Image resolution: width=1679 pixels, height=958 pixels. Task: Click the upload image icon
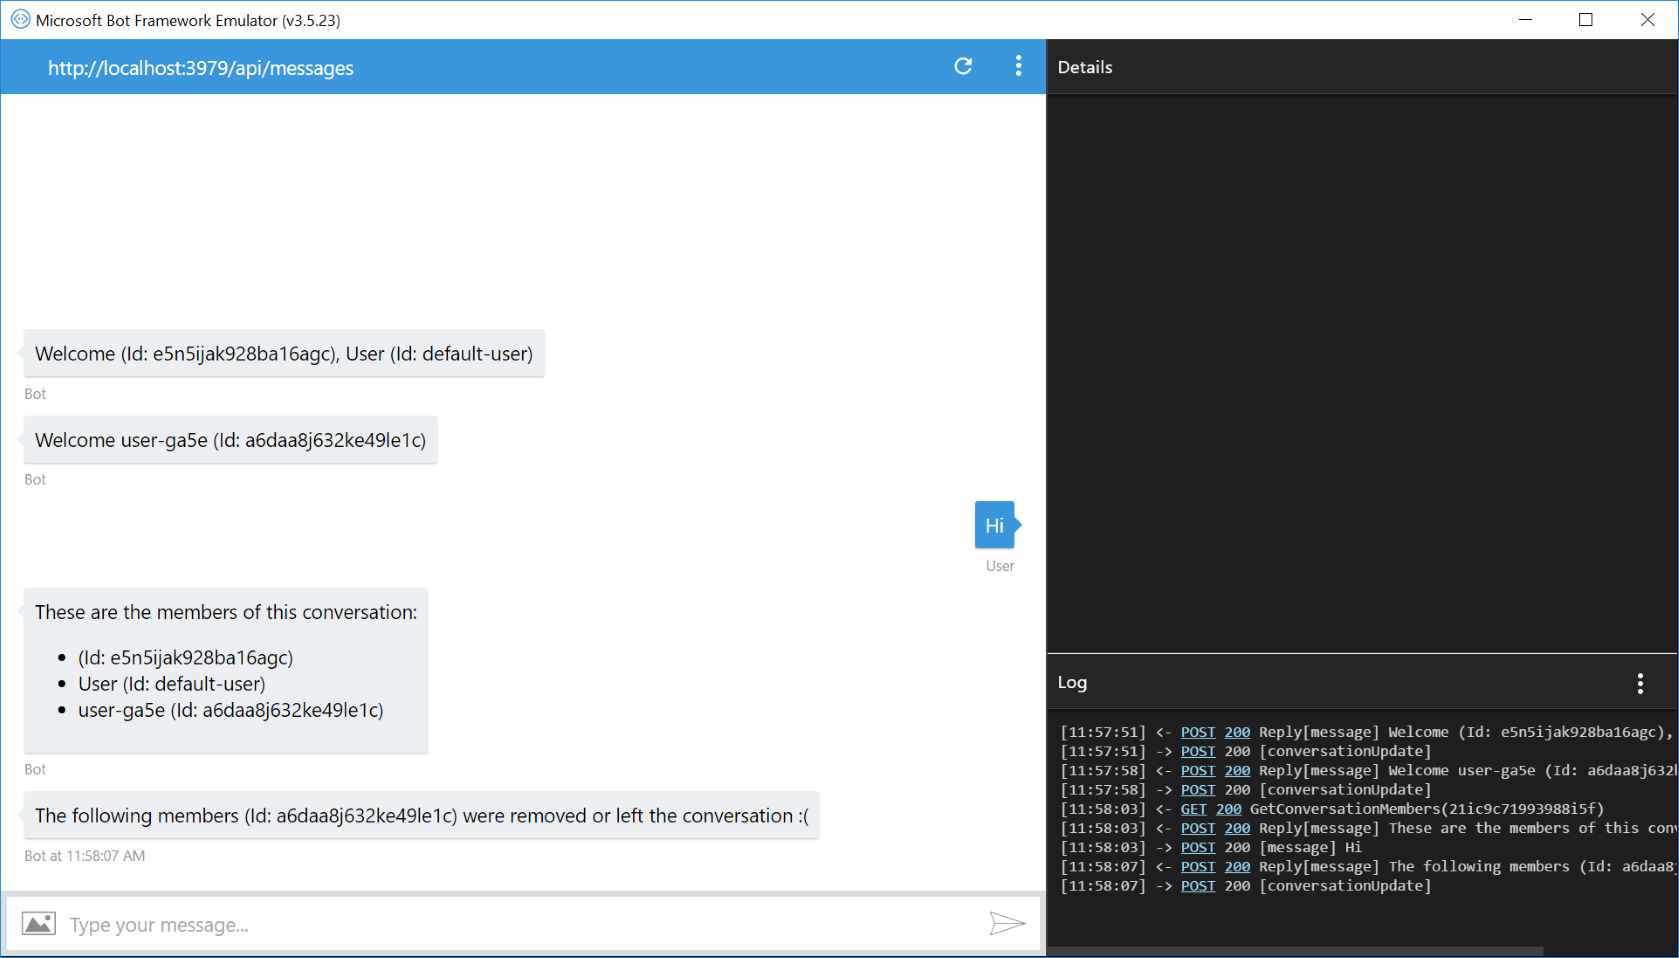39,923
